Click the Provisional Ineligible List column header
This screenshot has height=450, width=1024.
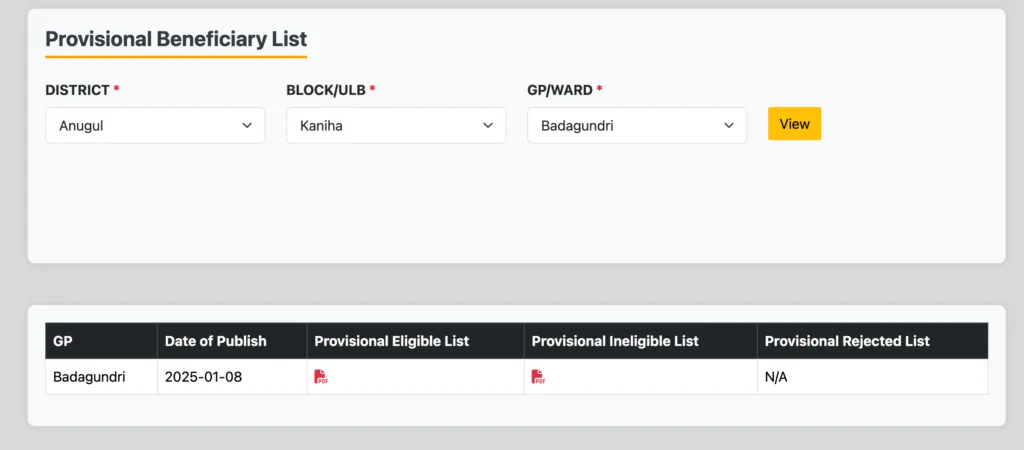point(615,341)
